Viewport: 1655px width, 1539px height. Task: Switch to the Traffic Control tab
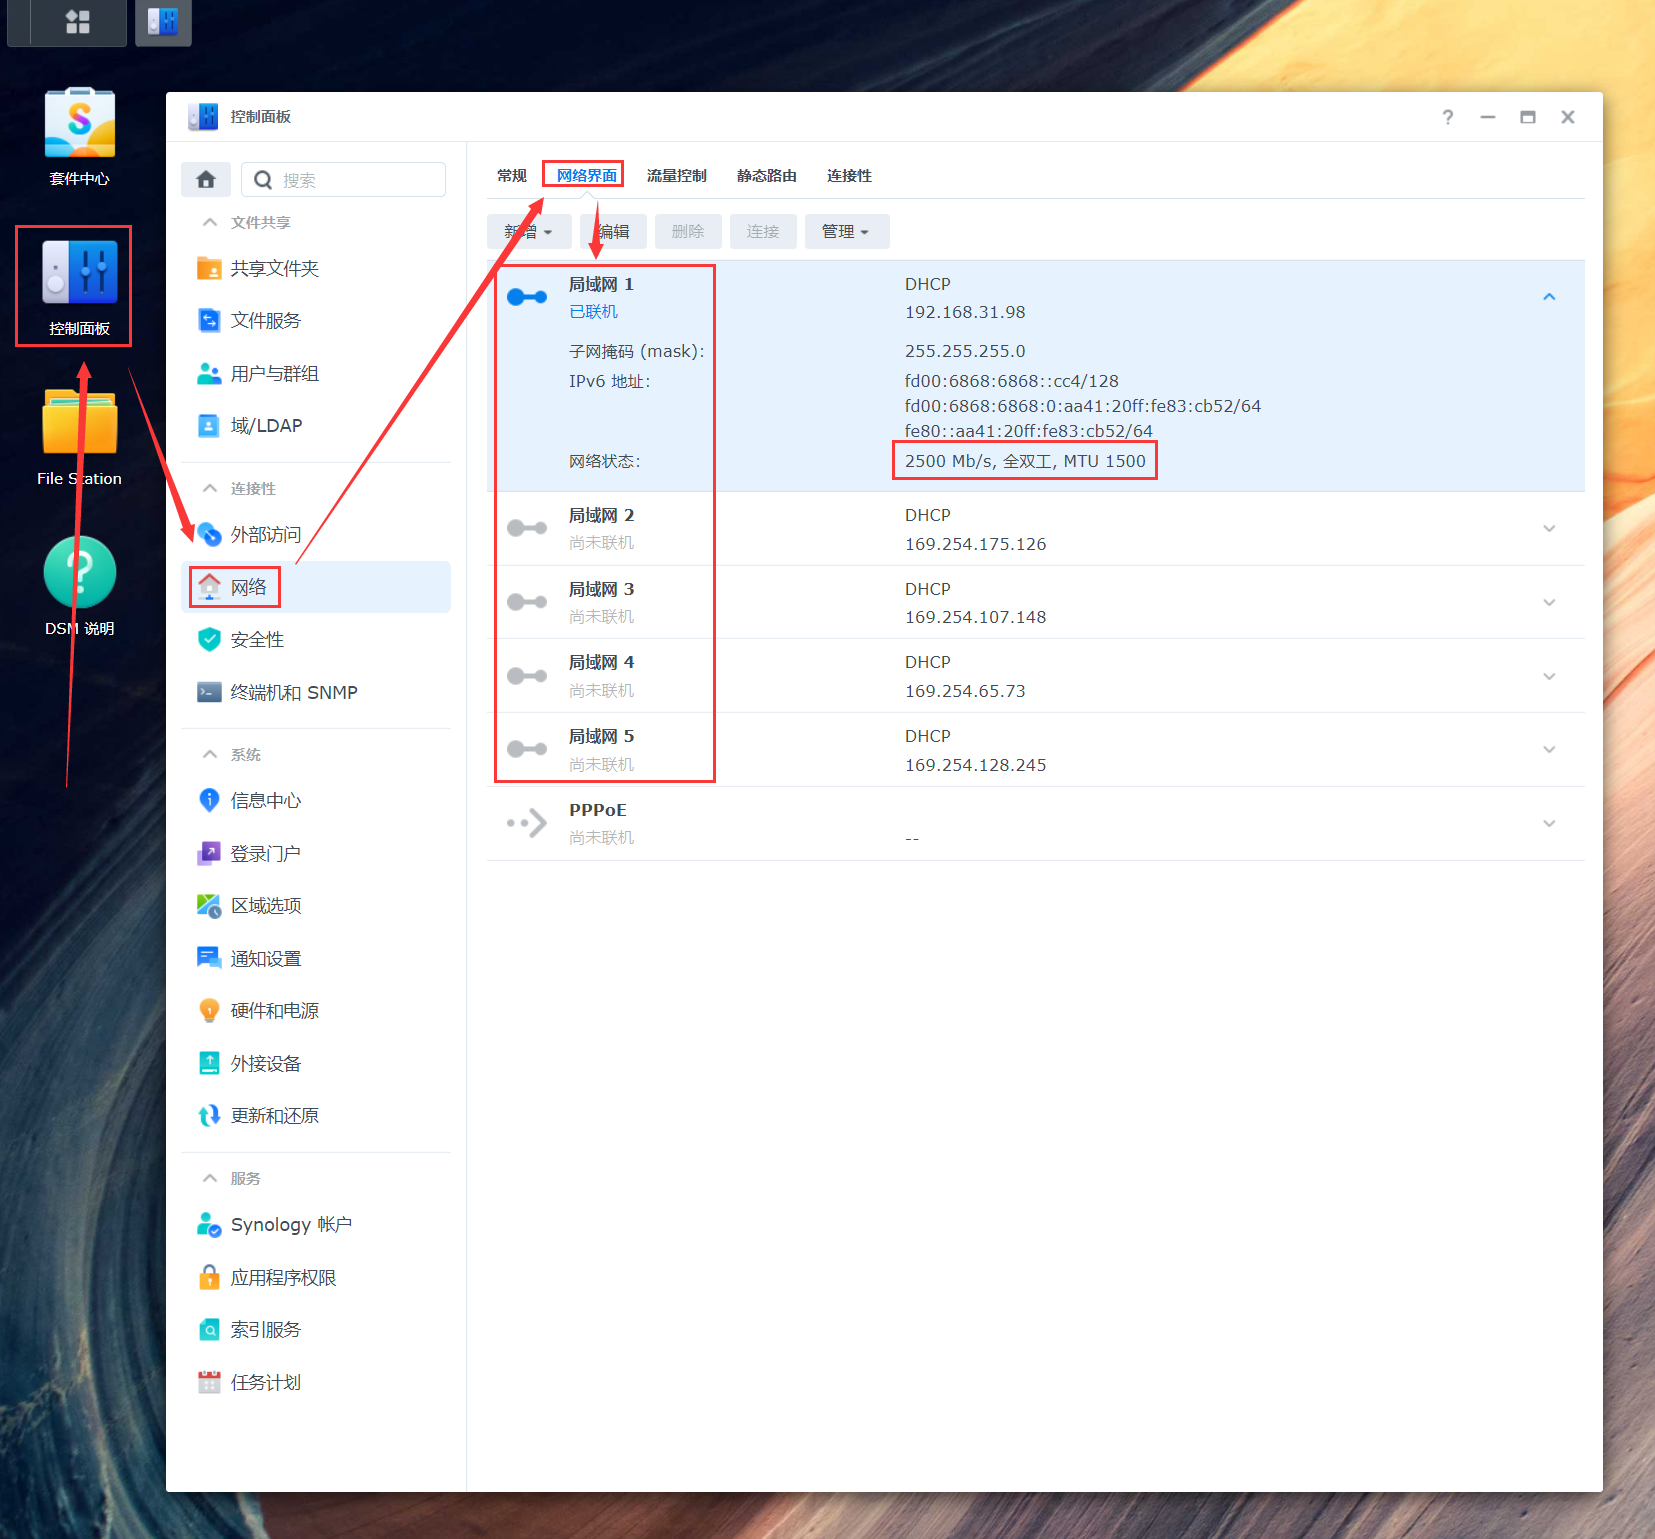tap(676, 176)
